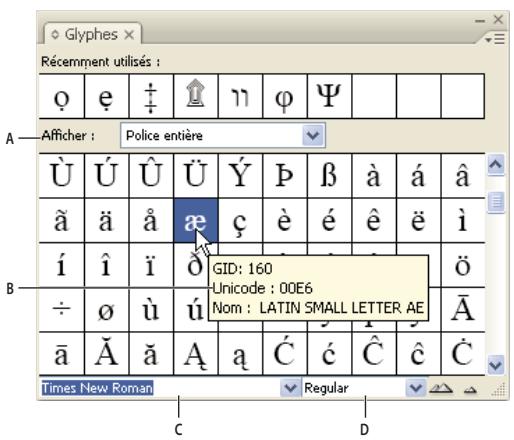Select the ß glyph cell

(x=330, y=176)
